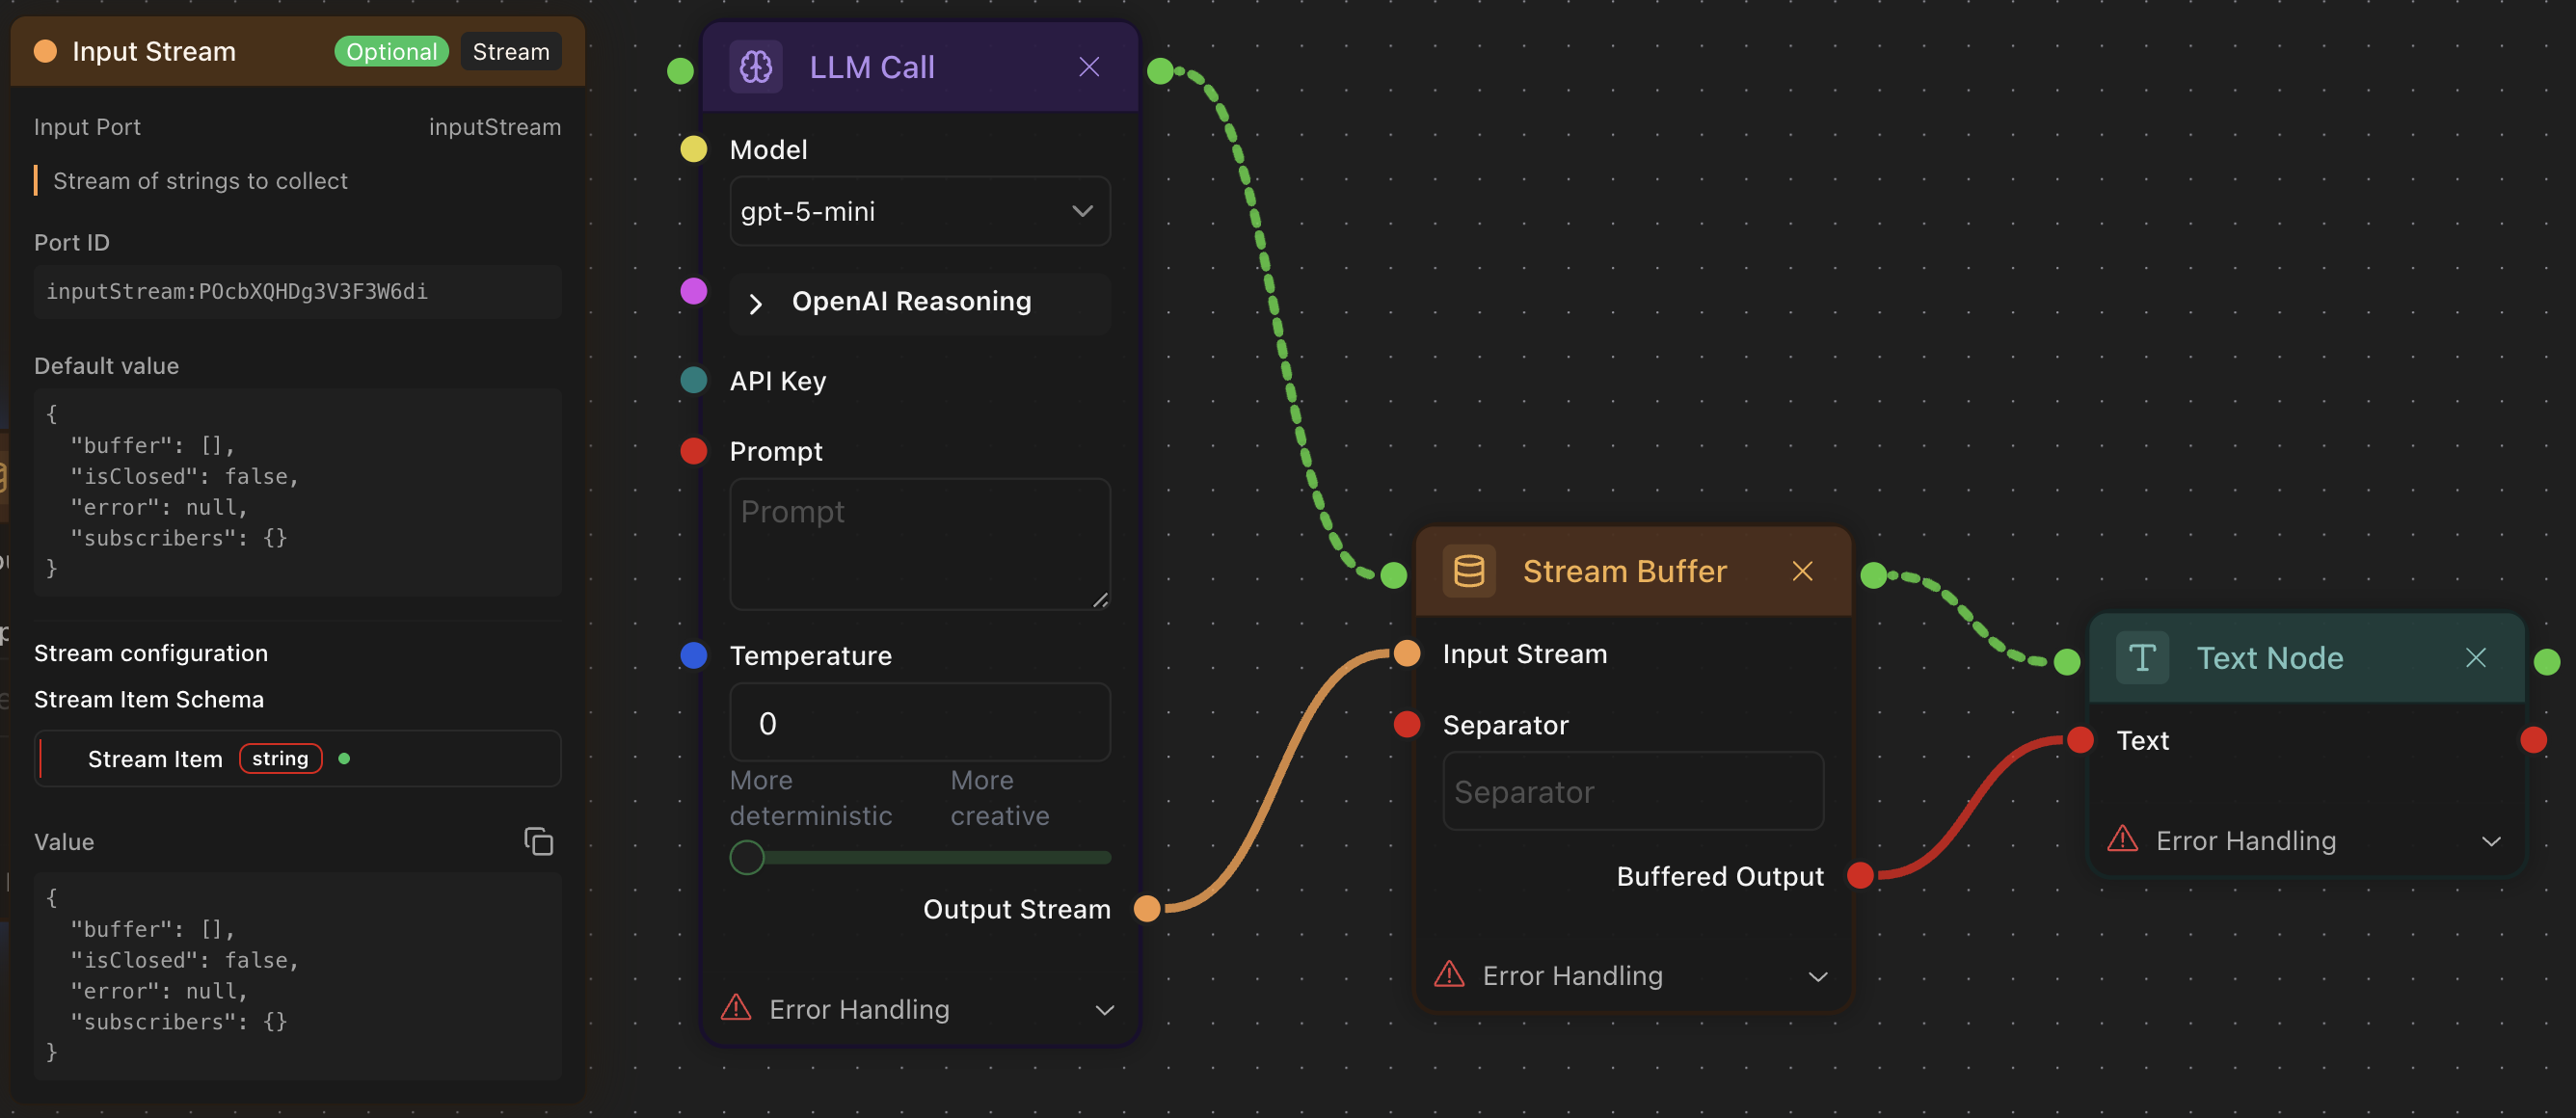Click into the Prompt text area
The height and width of the screenshot is (1118, 2576).
pos(919,544)
